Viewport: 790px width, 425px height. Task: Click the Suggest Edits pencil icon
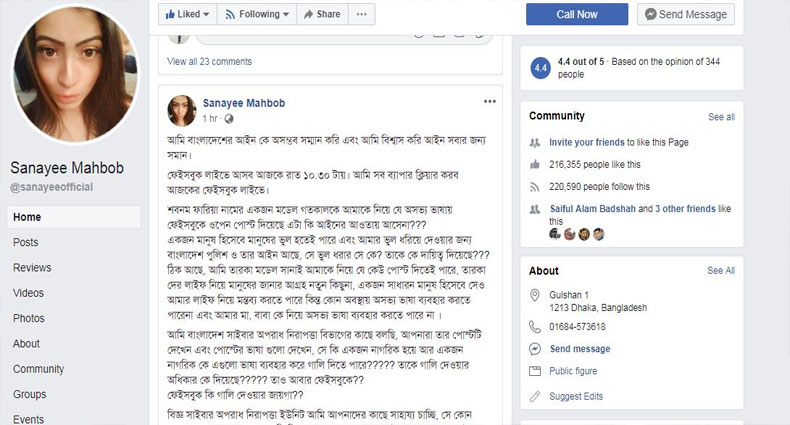[x=537, y=396]
